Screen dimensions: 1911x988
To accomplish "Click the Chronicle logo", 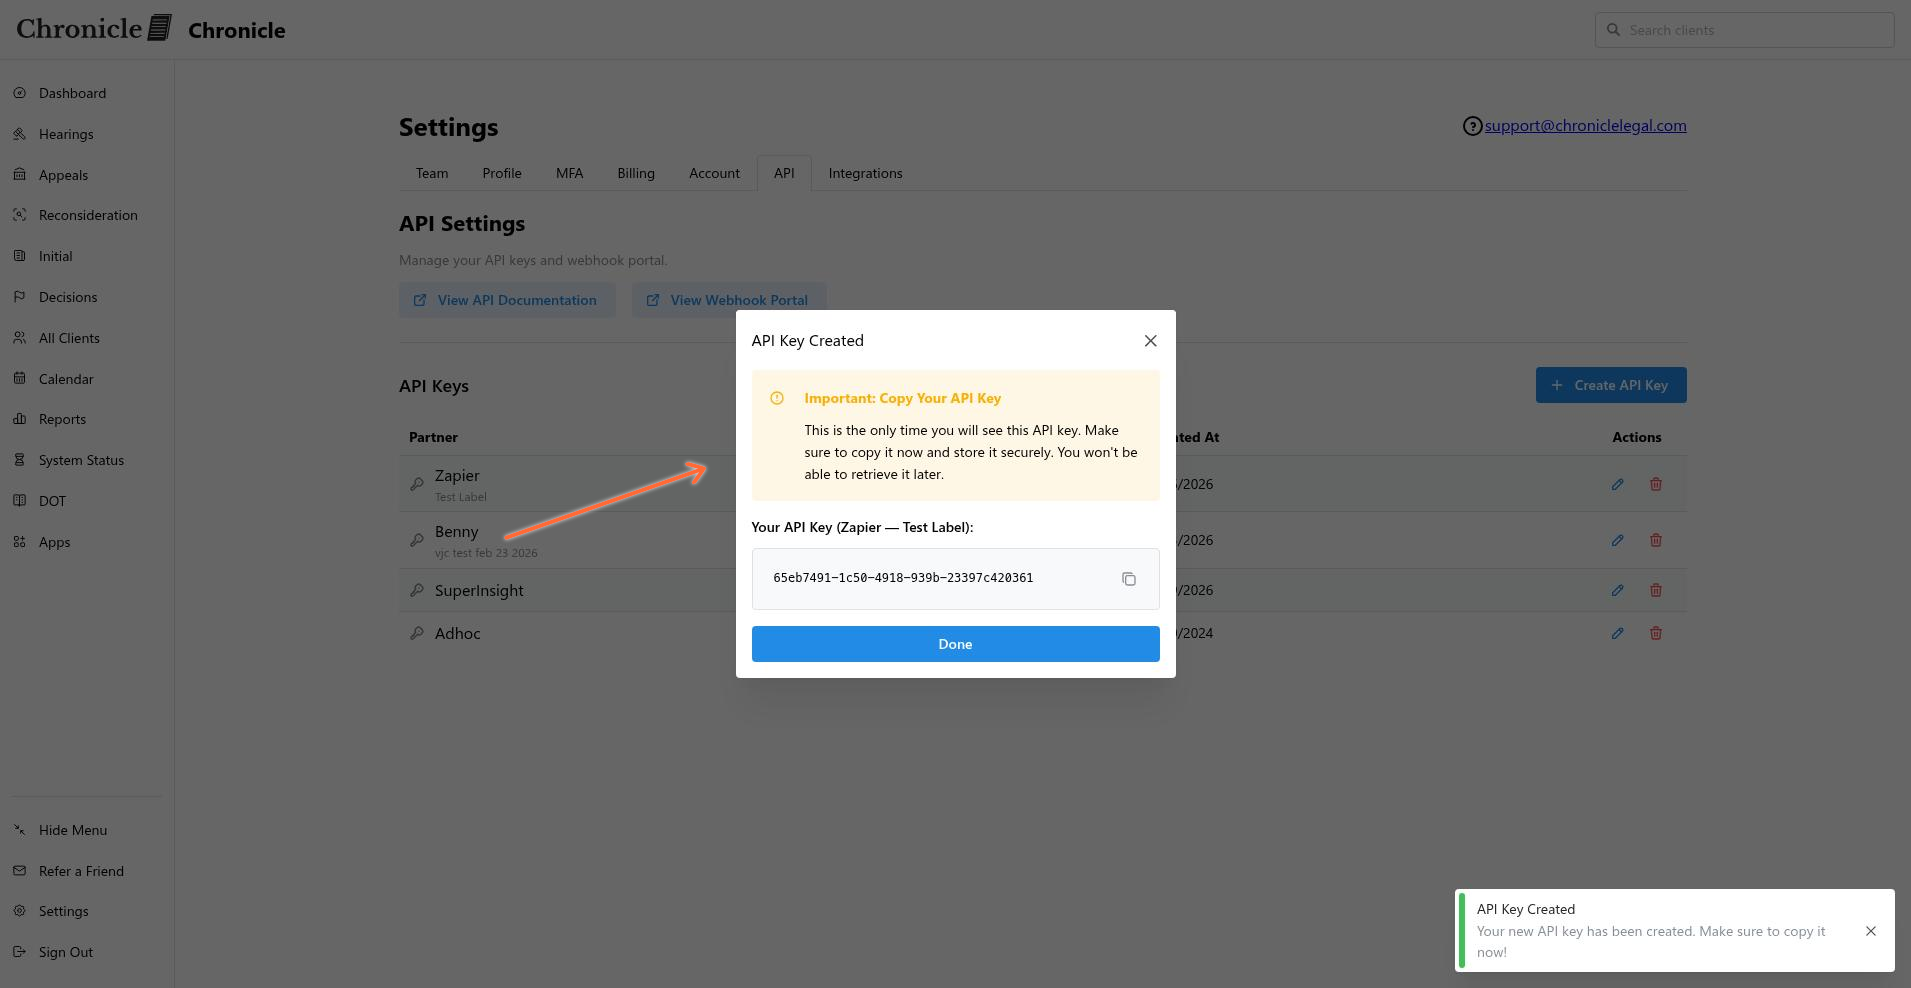I will 94,29.
